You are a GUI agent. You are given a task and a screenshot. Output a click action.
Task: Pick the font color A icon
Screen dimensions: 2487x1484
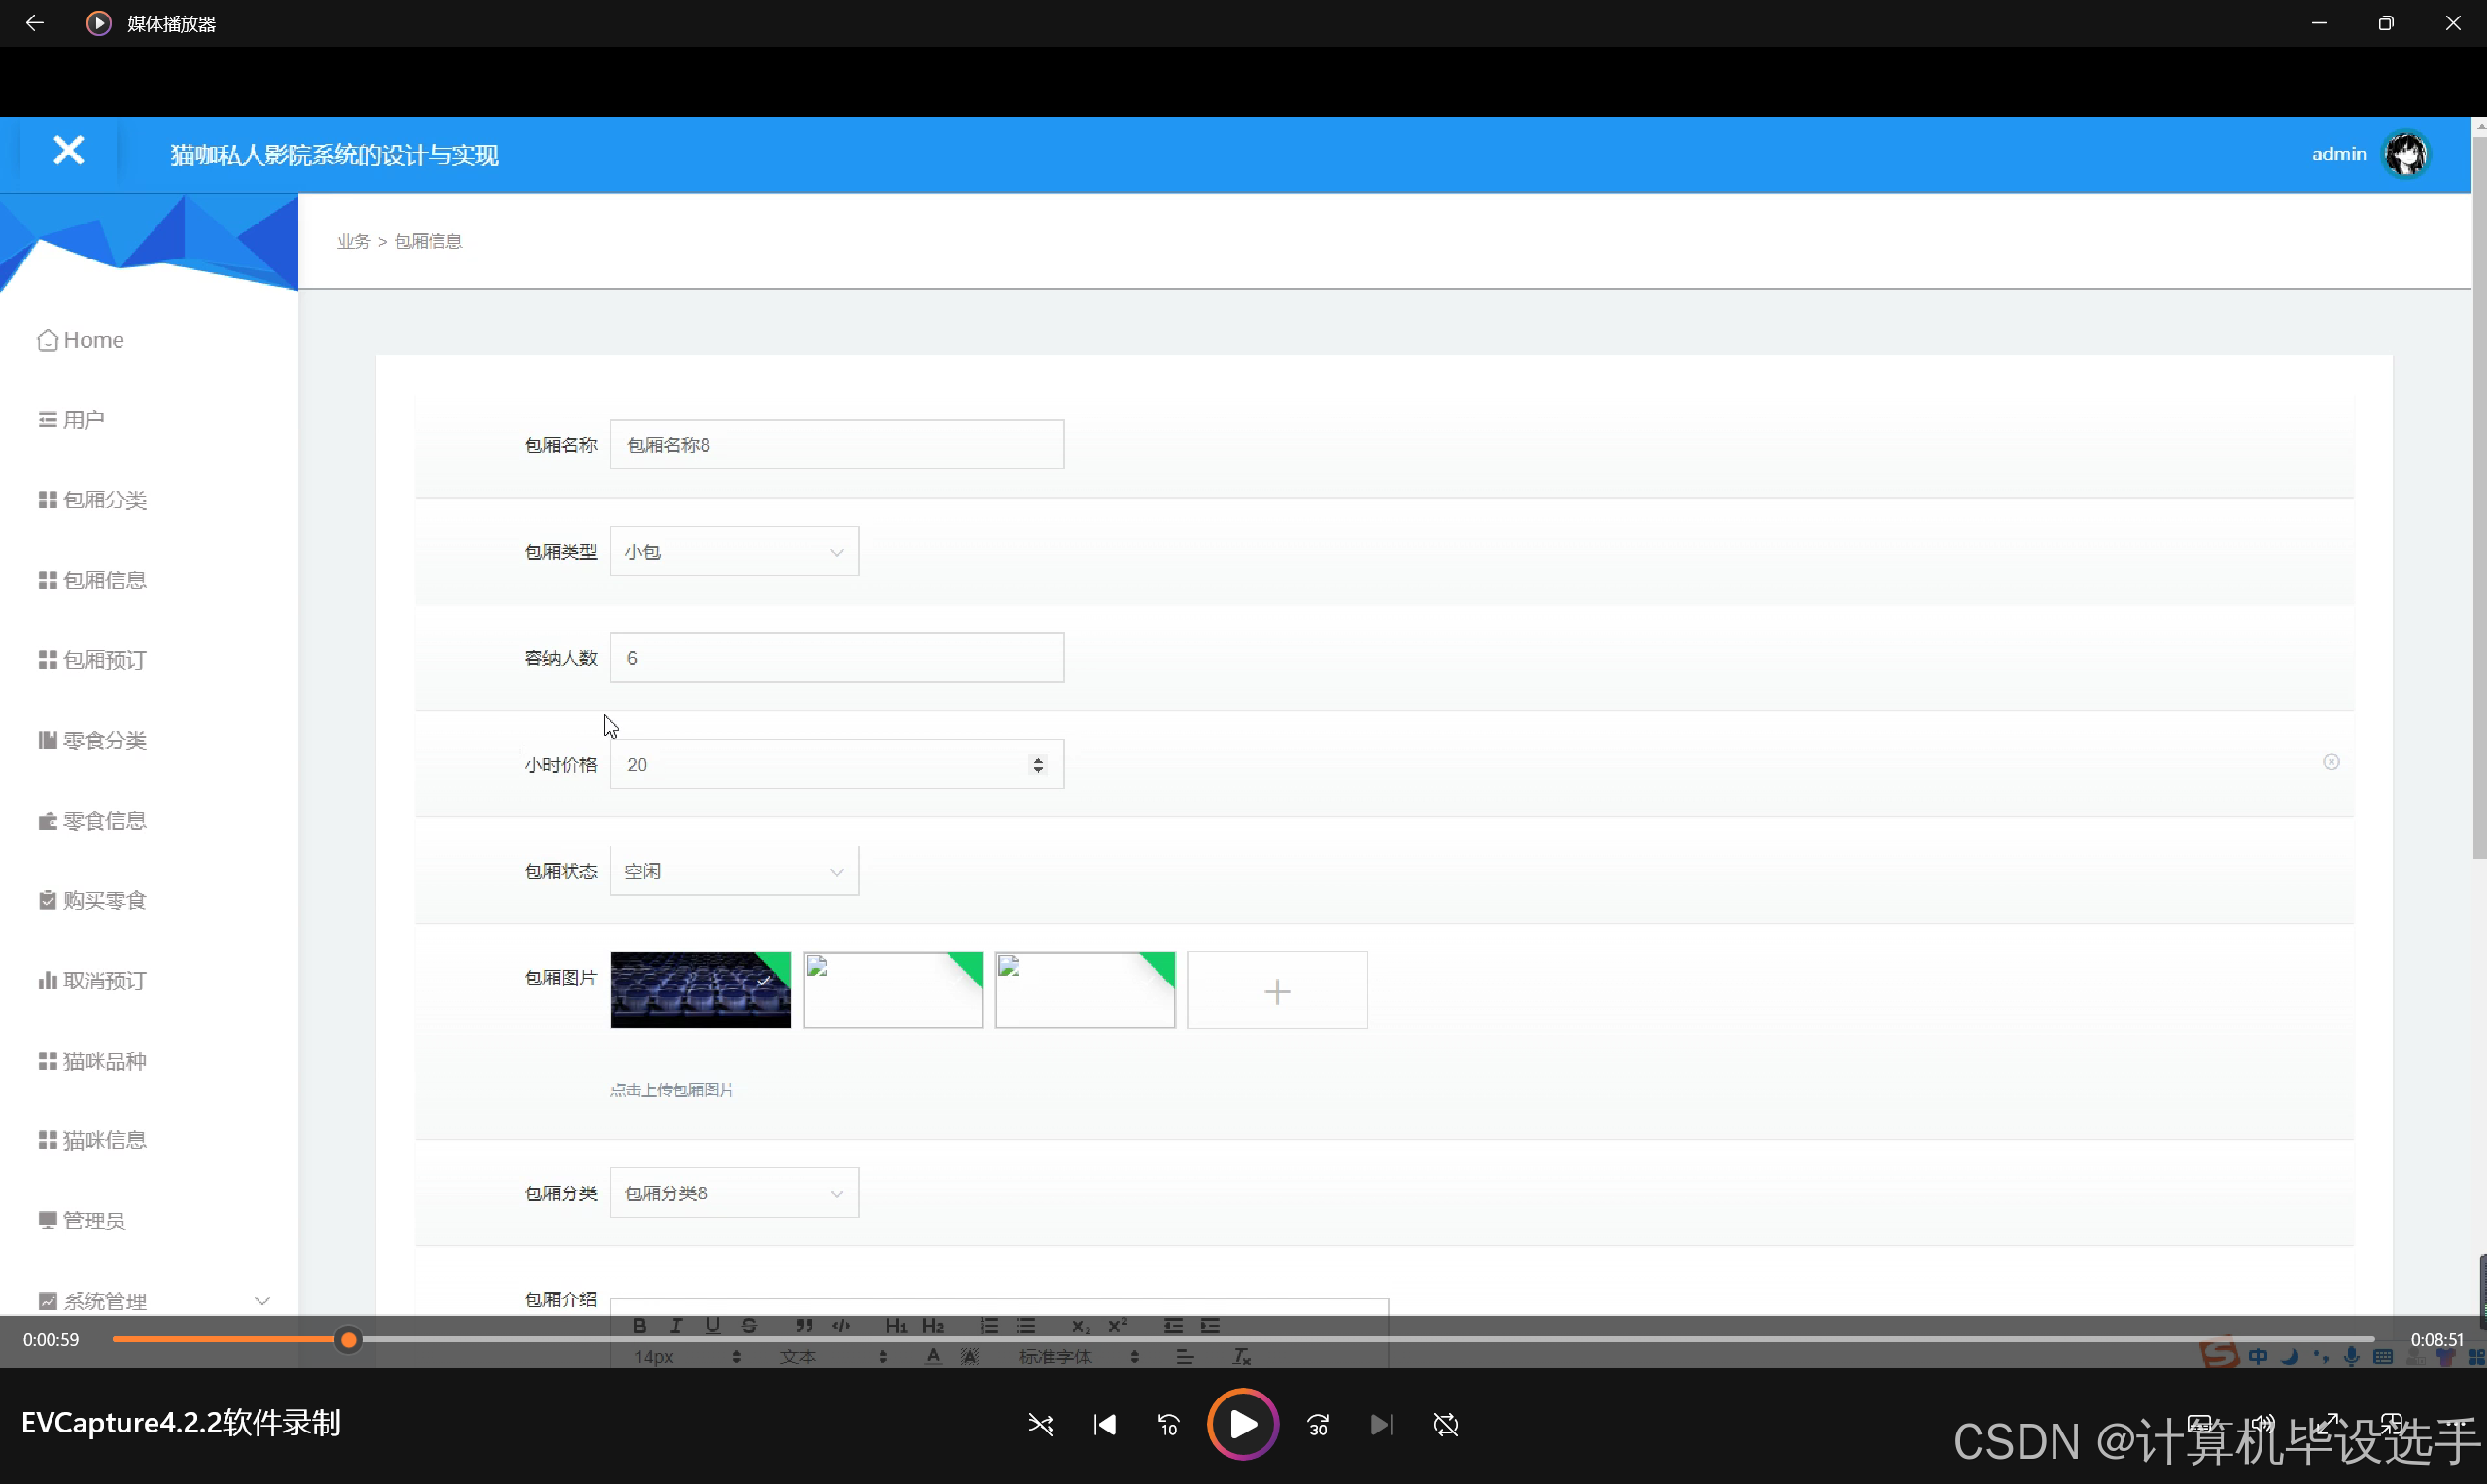933,1357
